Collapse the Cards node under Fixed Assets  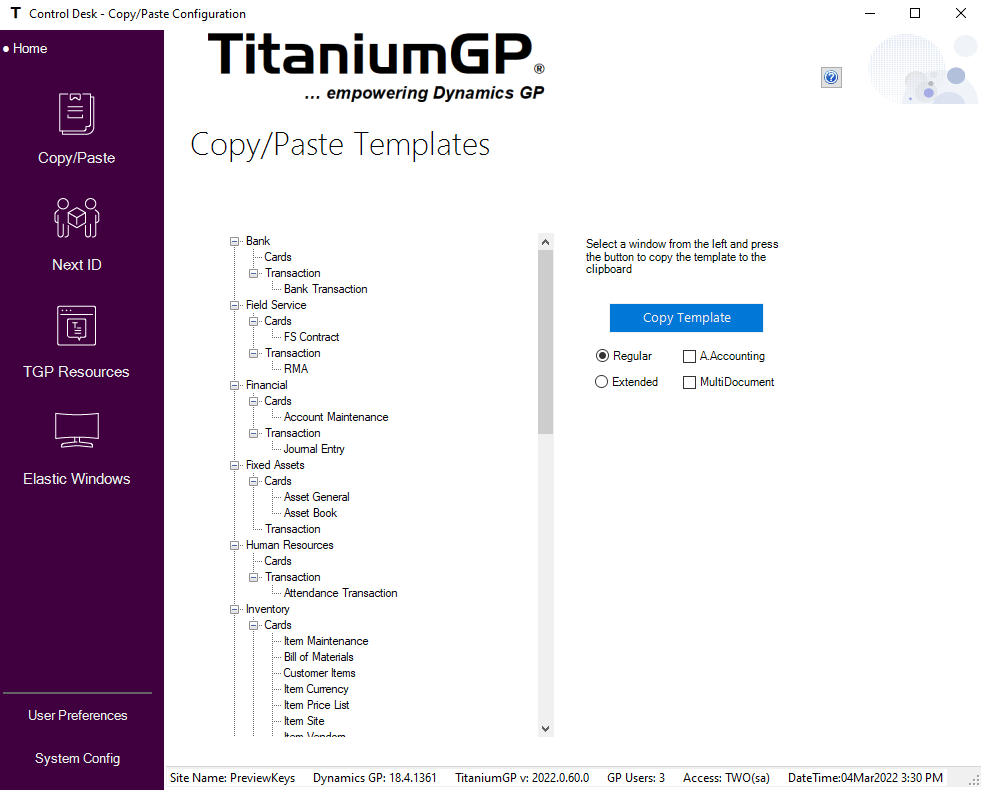254,481
